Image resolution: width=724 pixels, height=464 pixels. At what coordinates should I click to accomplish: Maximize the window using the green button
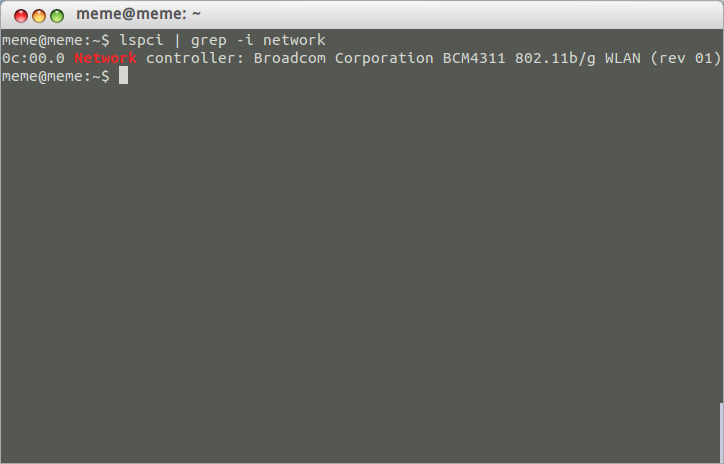click(57, 16)
